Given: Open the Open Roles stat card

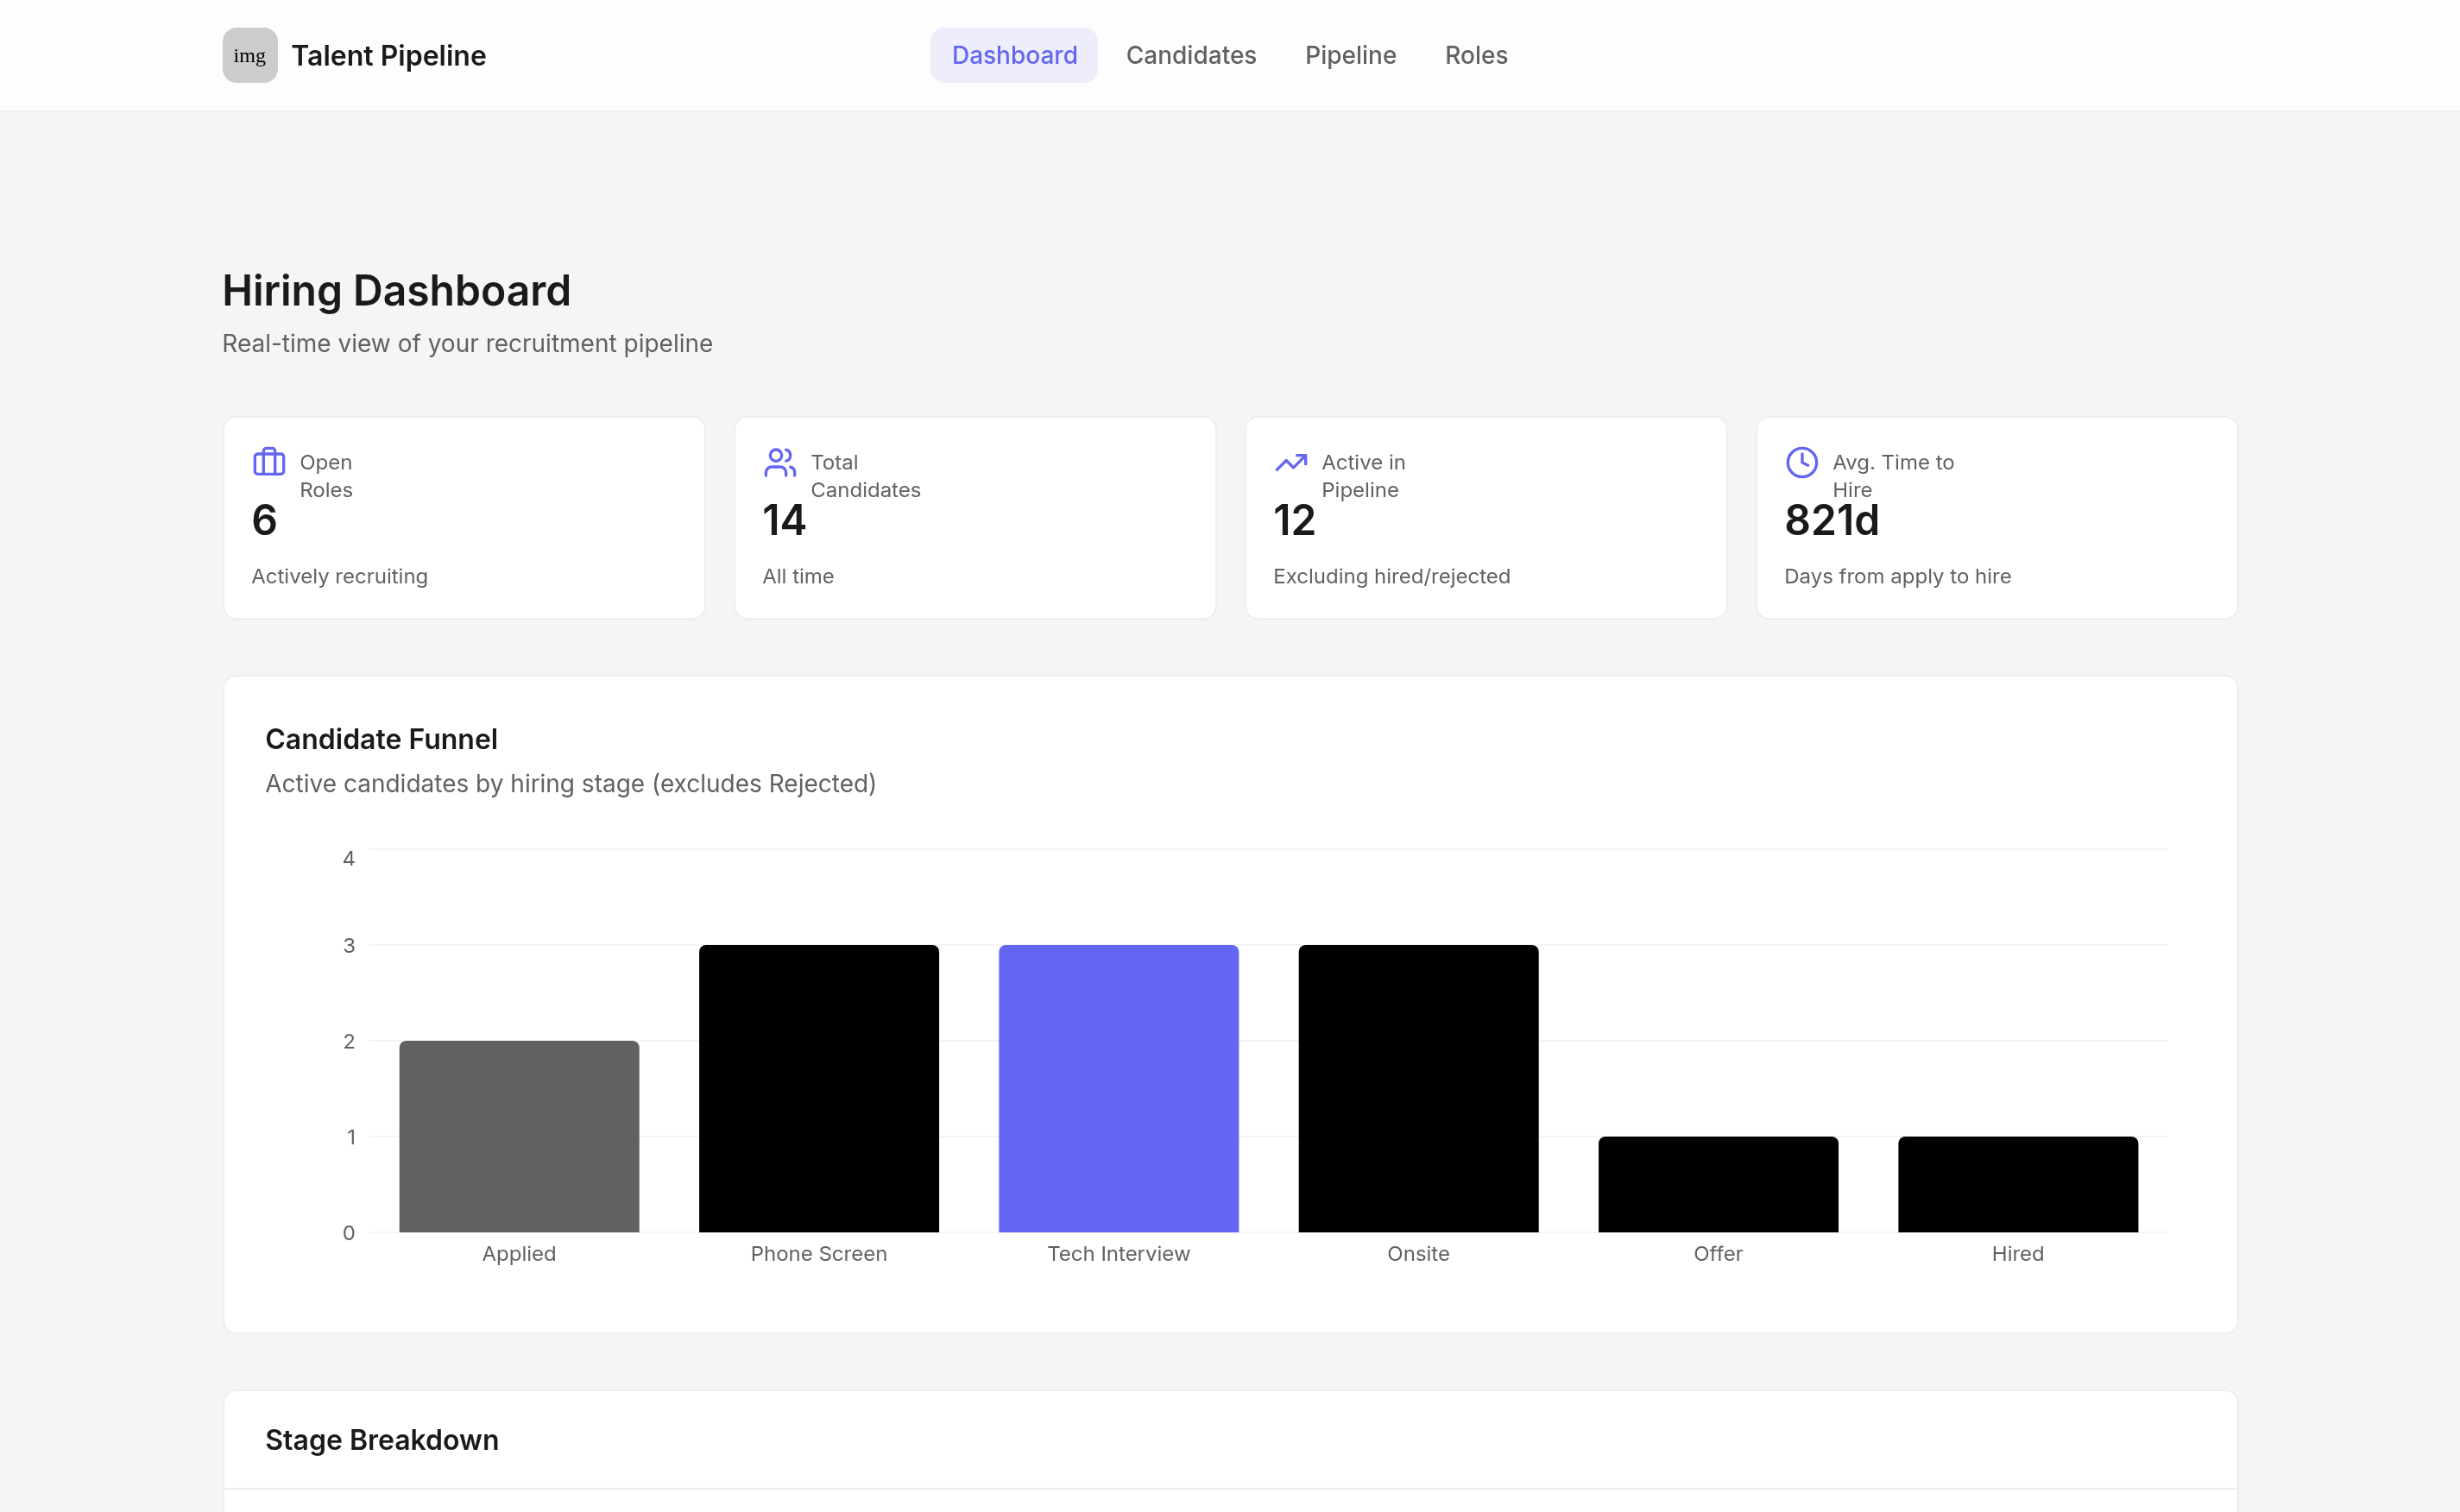Looking at the screenshot, I should pos(464,518).
